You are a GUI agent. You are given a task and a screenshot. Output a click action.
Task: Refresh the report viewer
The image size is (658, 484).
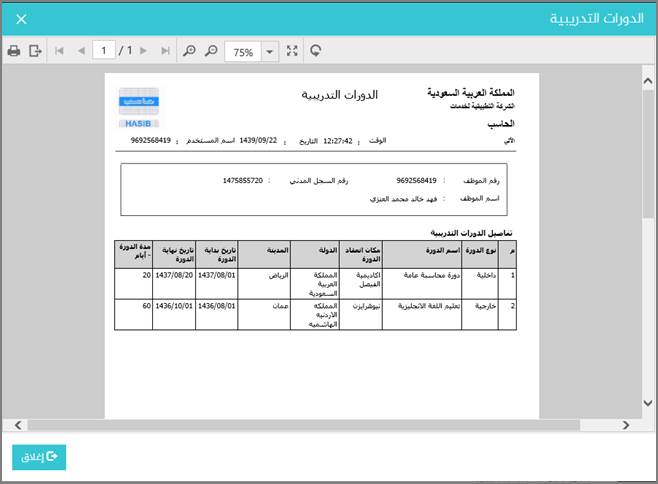316,51
